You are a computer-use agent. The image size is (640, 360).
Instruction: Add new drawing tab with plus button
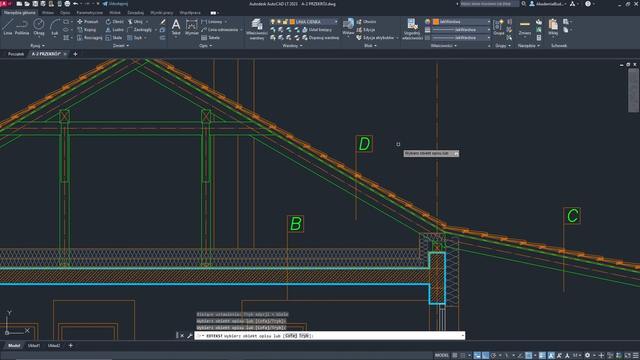pyautogui.click(x=75, y=54)
